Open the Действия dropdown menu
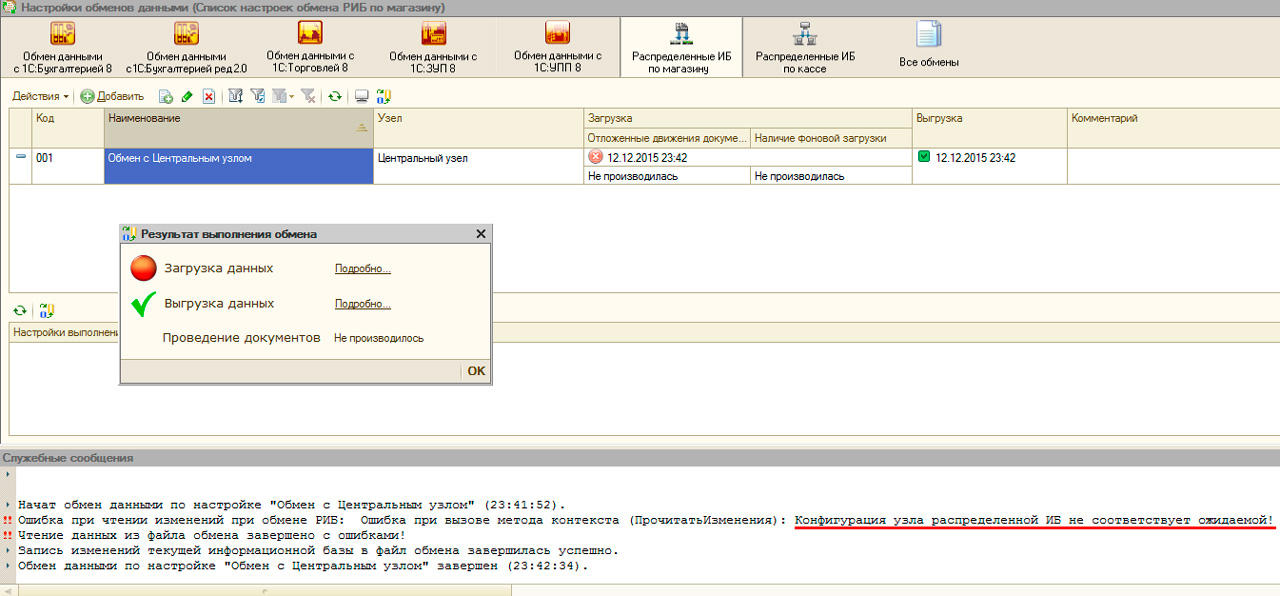Image resolution: width=1280 pixels, height=596 pixels. (x=40, y=97)
